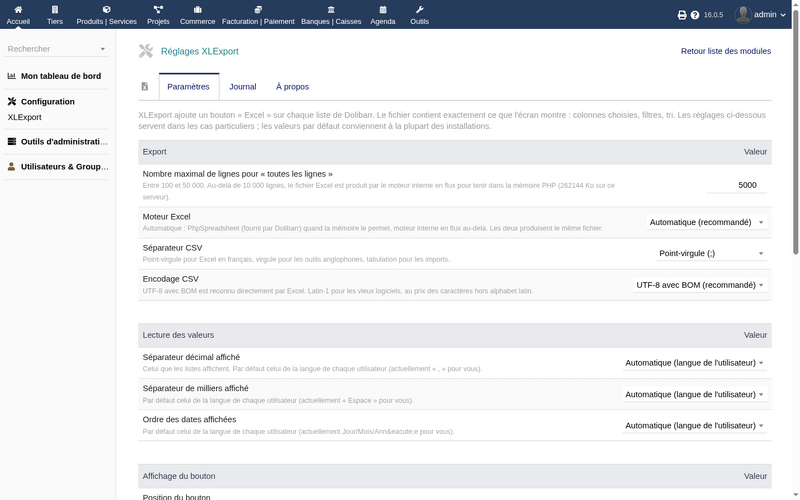Open Facturation | Paiement icon

tap(258, 9)
